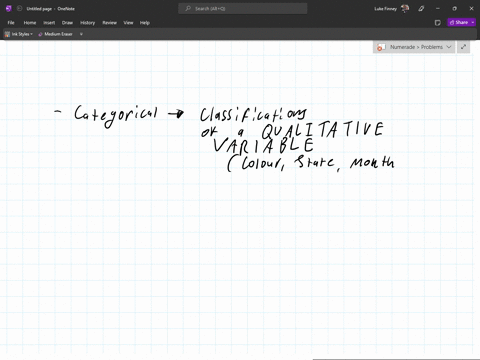480x360 pixels.
Task: Open the Insert ribbon tab
Action: coord(49,23)
